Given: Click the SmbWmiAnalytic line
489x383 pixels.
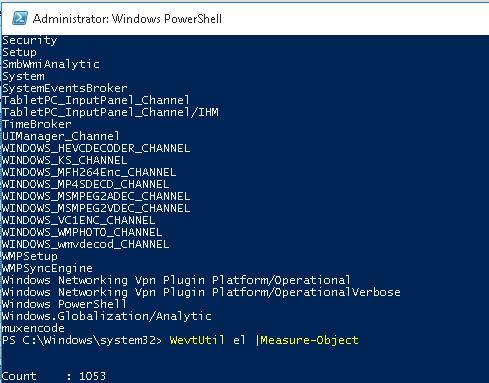Looking at the screenshot, I should point(51,64).
